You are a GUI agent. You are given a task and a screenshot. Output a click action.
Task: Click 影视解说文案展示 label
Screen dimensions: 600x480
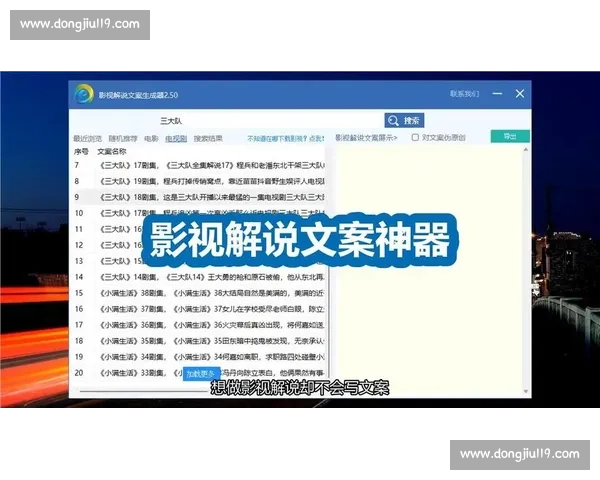click(366, 137)
